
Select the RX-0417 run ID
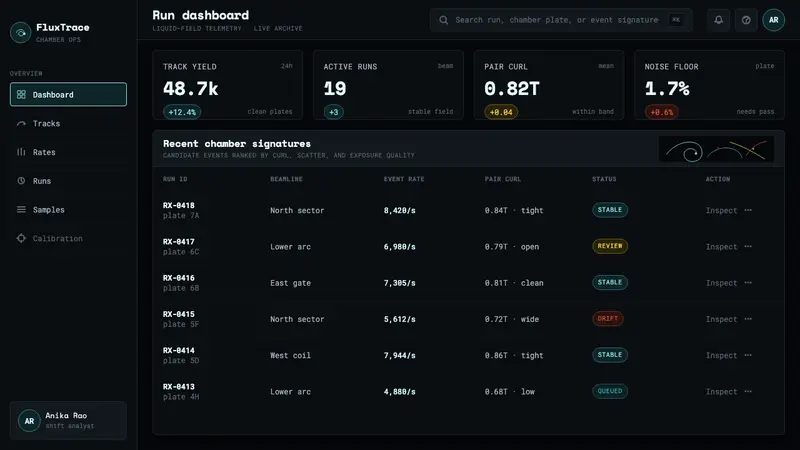click(x=179, y=242)
